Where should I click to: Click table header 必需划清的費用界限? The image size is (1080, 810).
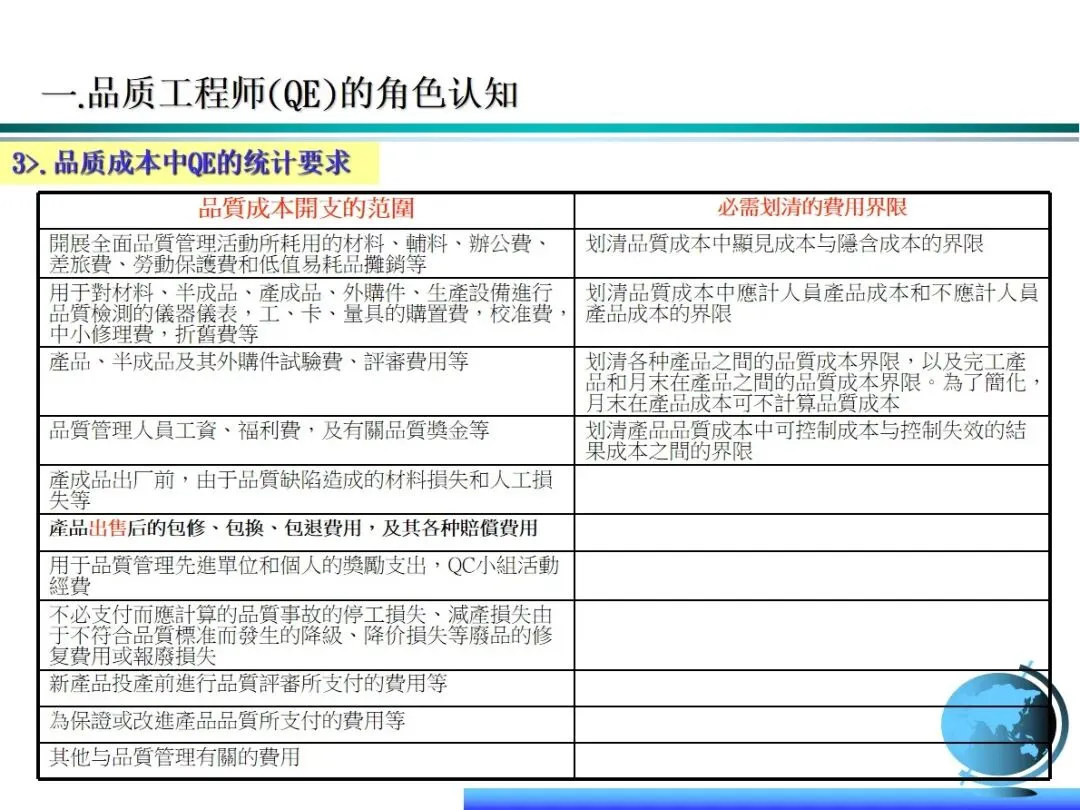tap(812, 207)
